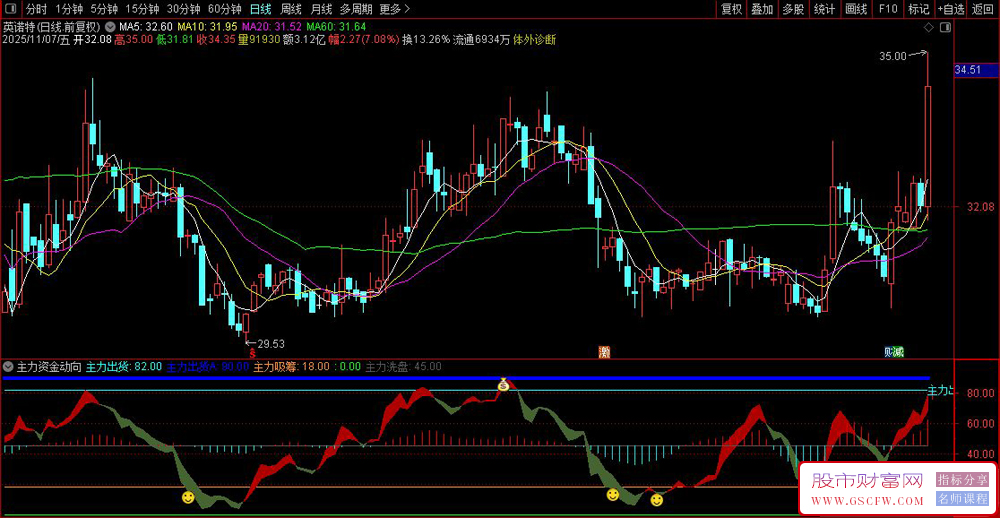Switch to 周线 weekly chart
This screenshot has height=518, width=1000.
pyautogui.click(x=291, y=9)
